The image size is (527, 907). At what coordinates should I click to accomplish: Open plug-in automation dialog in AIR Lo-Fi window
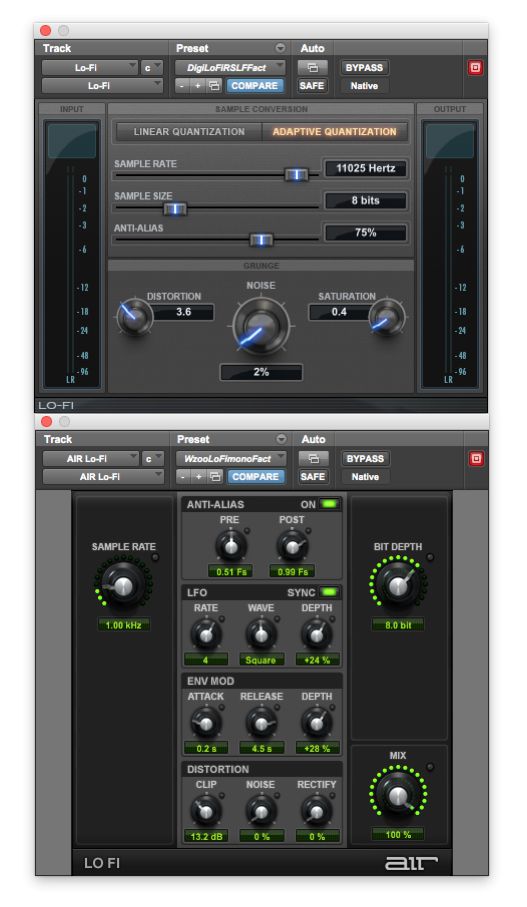313,459
